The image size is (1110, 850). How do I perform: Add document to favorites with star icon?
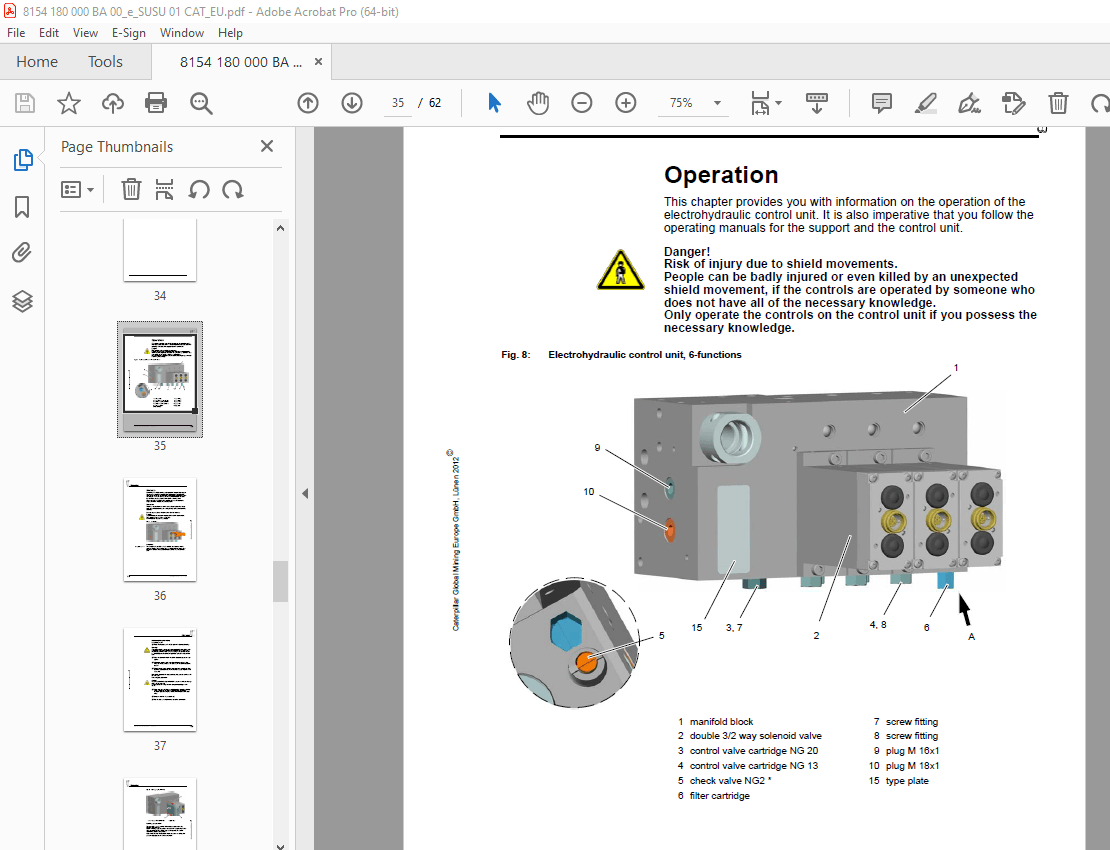pyautogui.click(x=69, y=103)
